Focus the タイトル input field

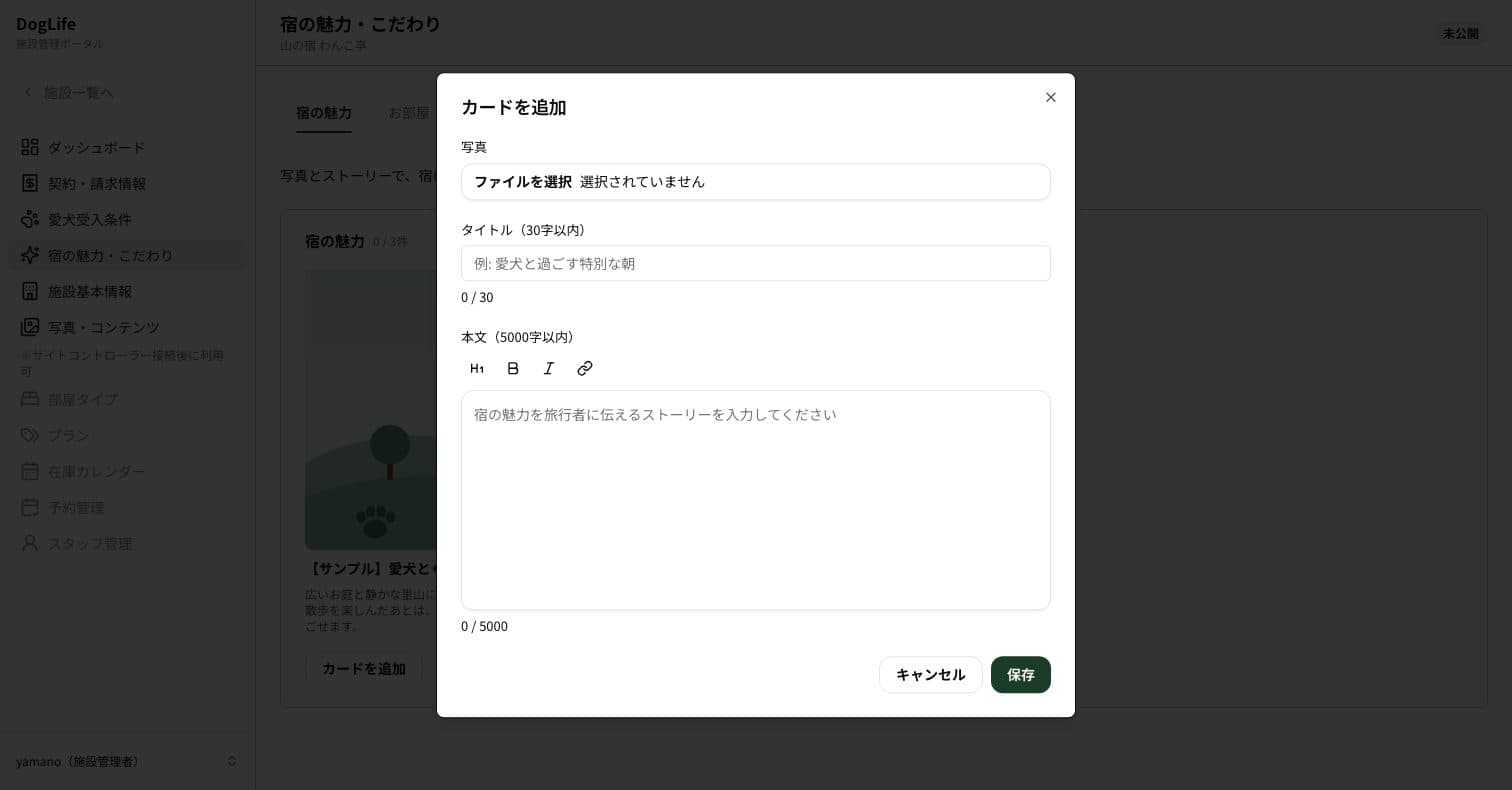click(x=756, y=263)
